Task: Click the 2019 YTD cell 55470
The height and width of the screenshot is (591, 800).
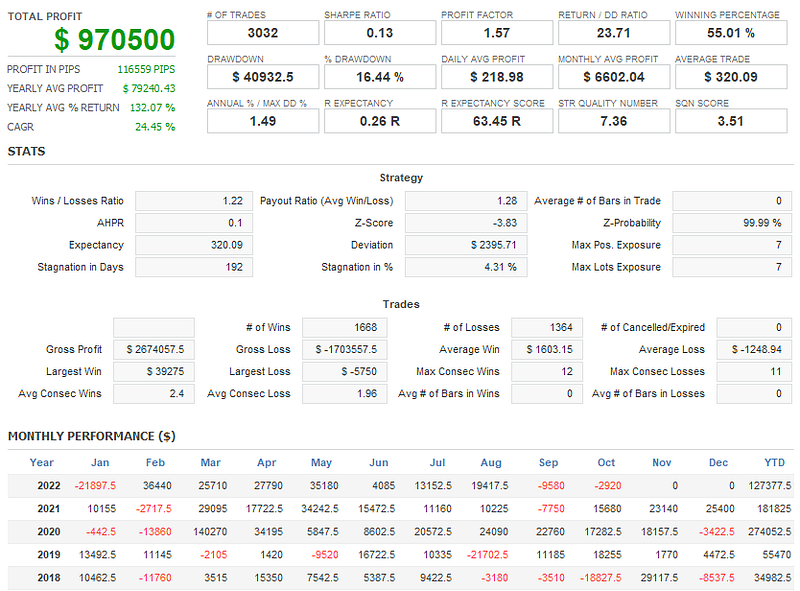Action: 777,555
